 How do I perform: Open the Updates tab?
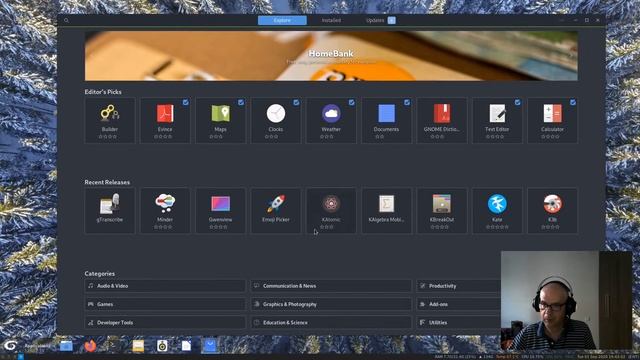[x=380, y=20]
